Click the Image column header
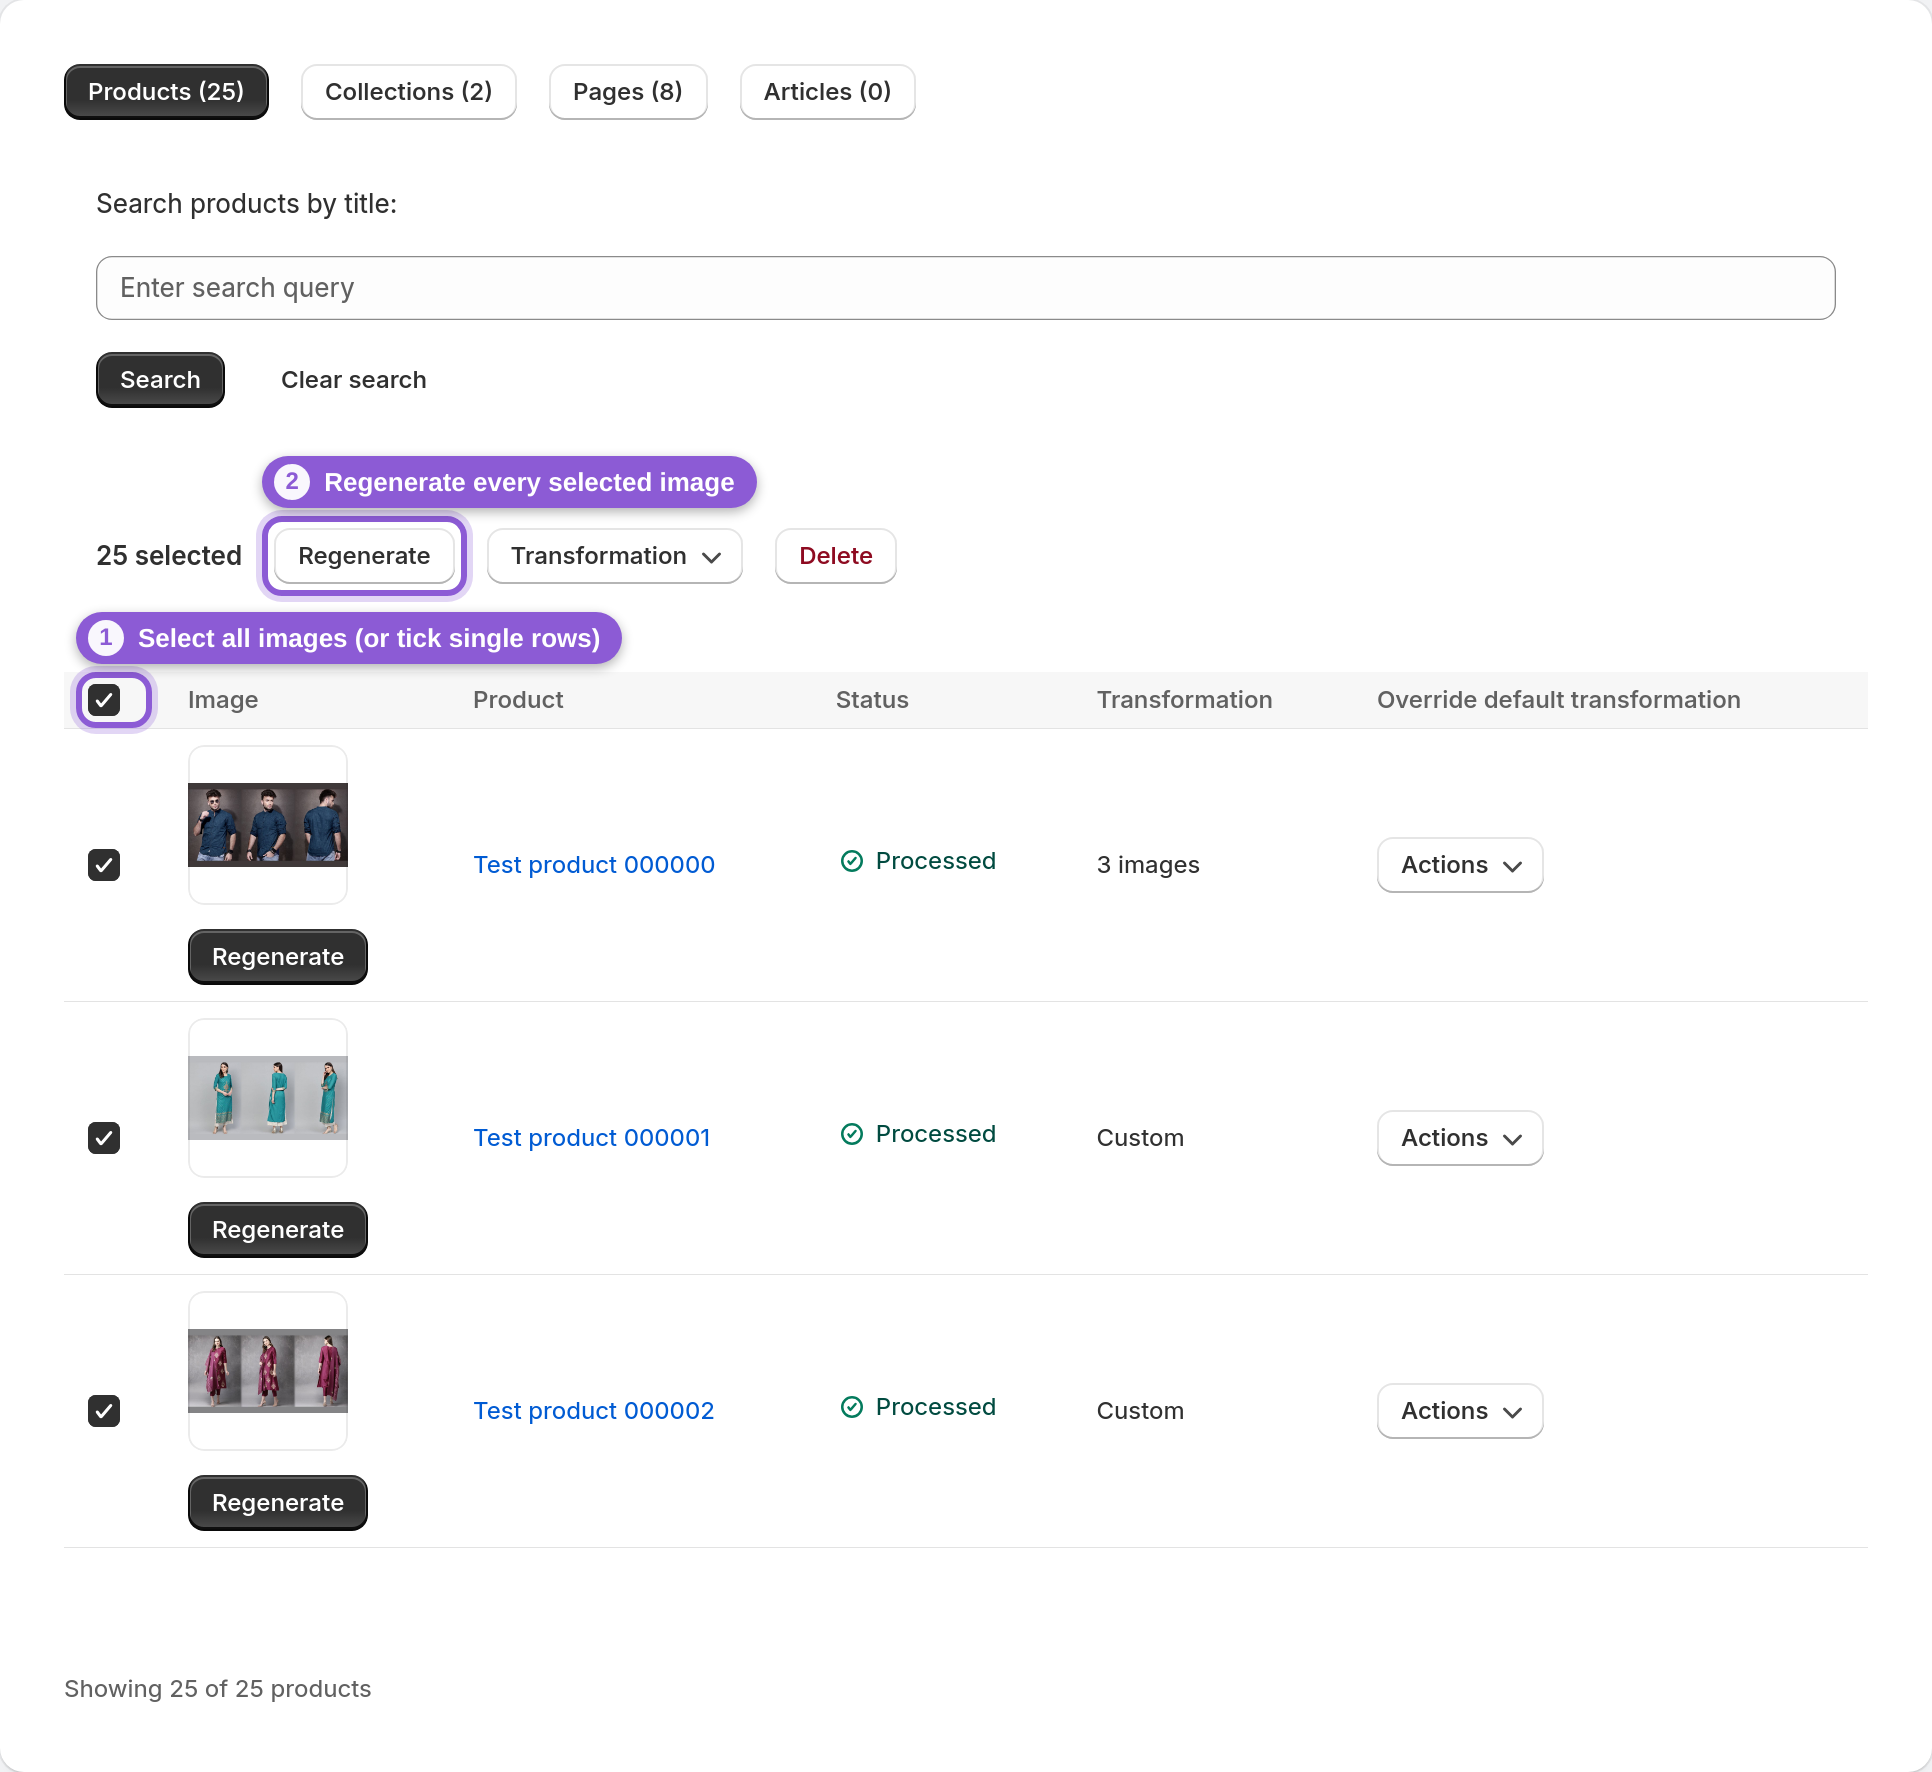This screenshot has width=1932, height=1772. (x=223, y=700)
